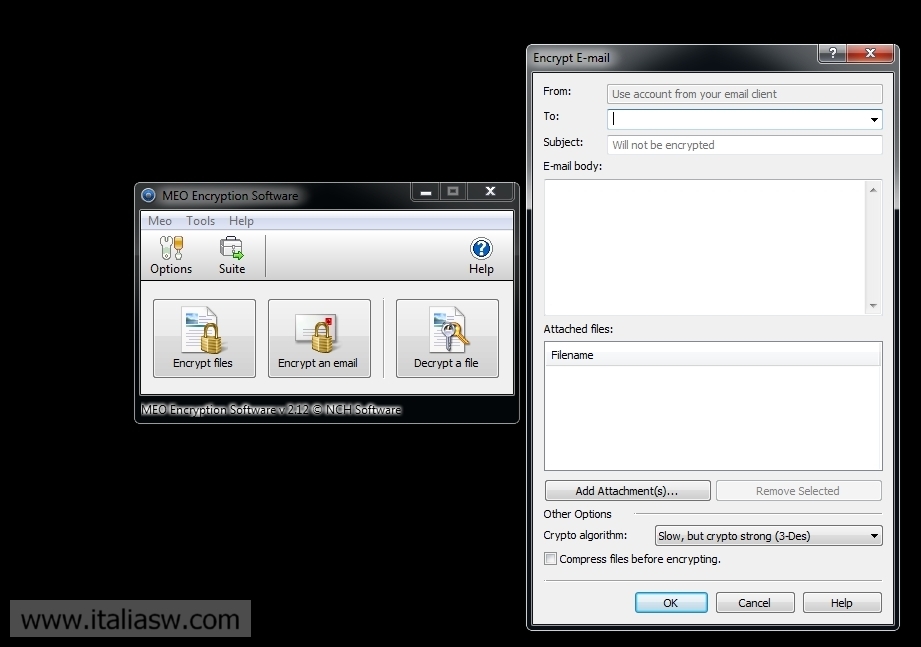Open the To recipient dropdown
This screenshot has width=921, height=647.
coord(876,119)
